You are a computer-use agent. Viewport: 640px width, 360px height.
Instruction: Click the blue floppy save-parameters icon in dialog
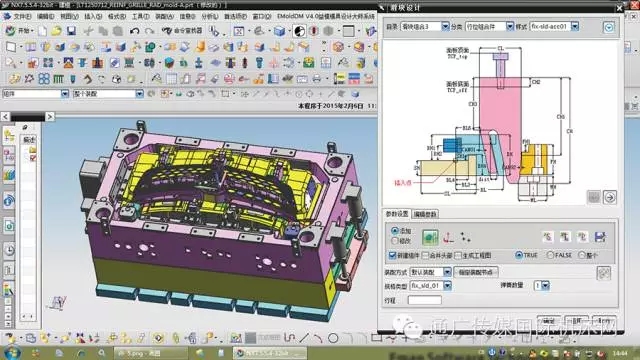point(600,237)
